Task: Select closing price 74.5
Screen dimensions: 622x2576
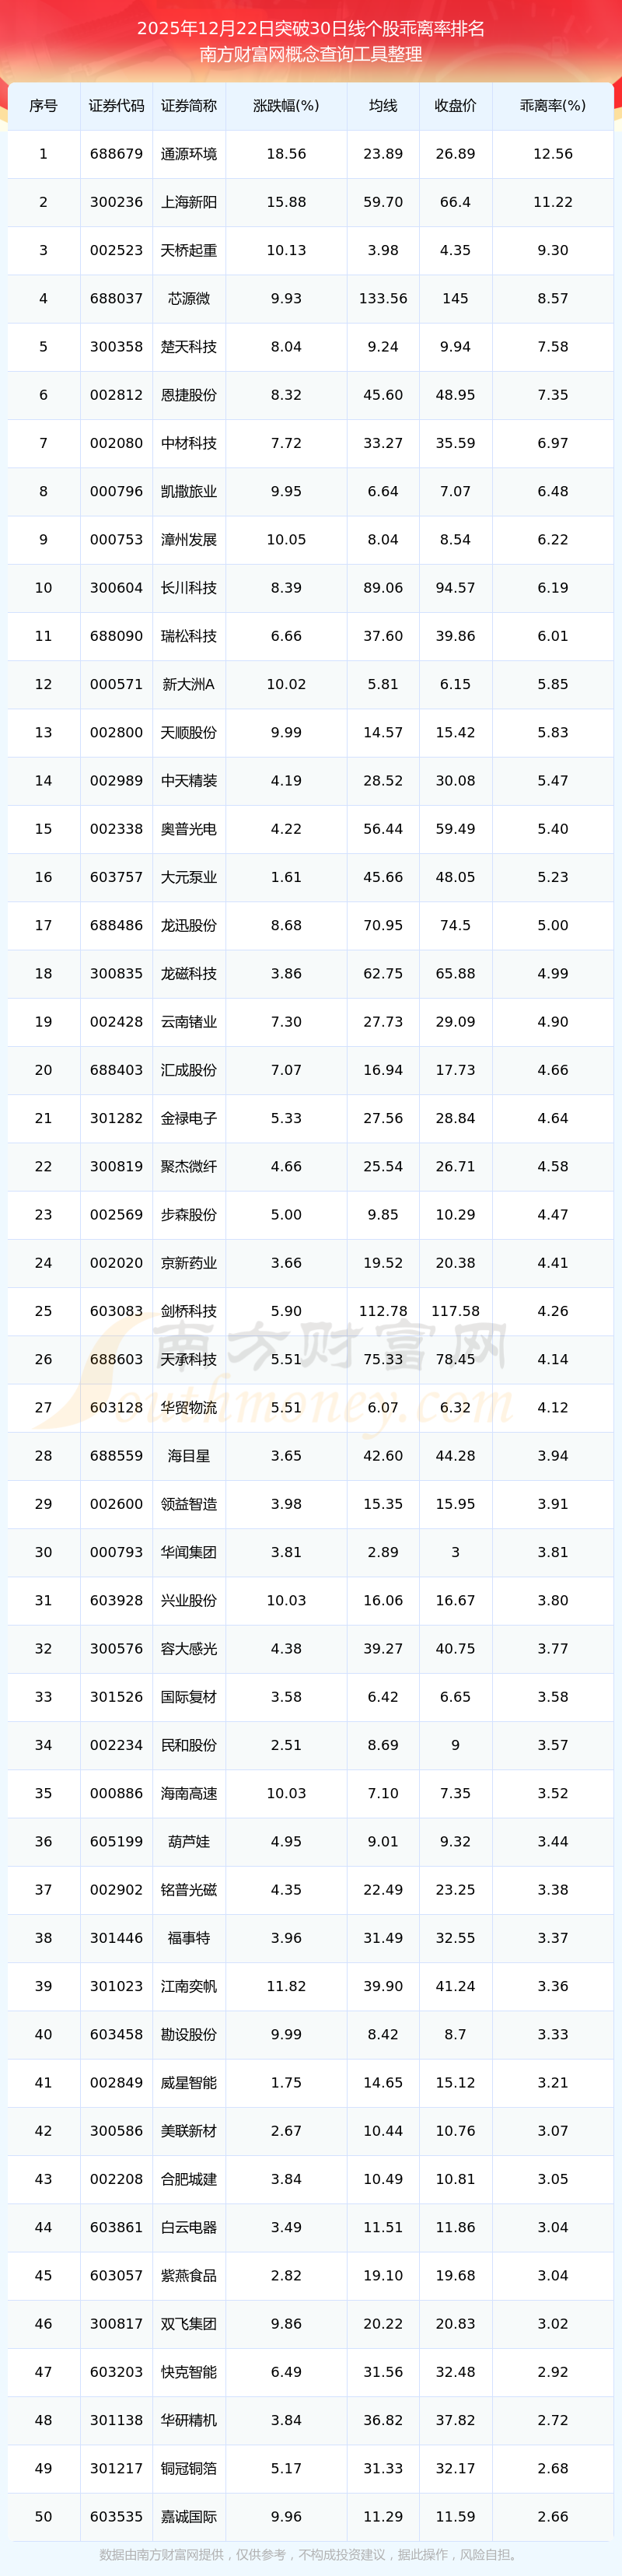Action: pos(455,925)
